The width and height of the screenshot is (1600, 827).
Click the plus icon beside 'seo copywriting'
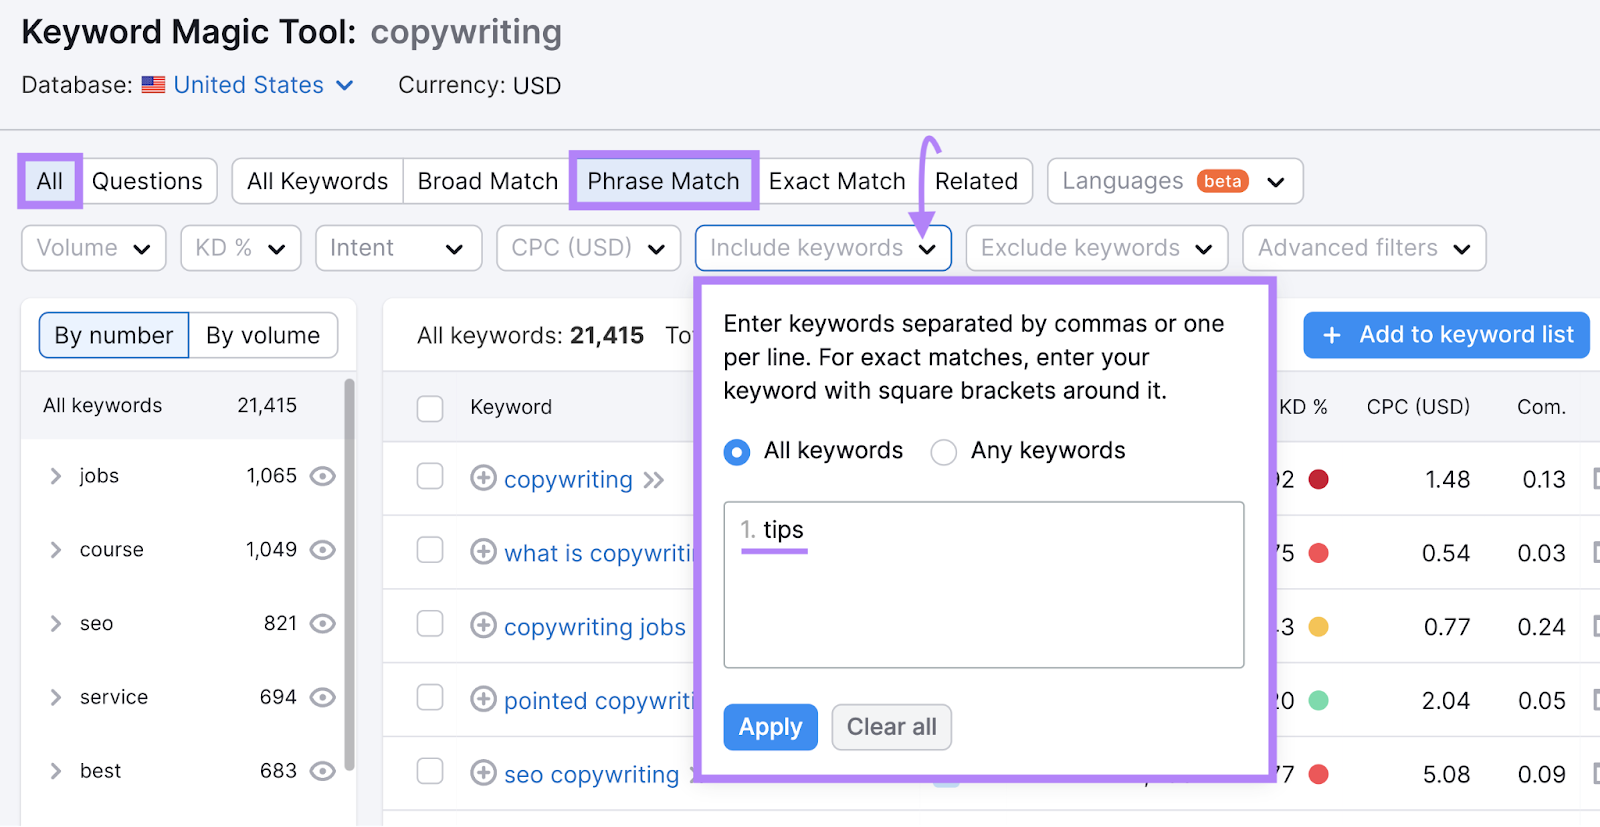483,773
